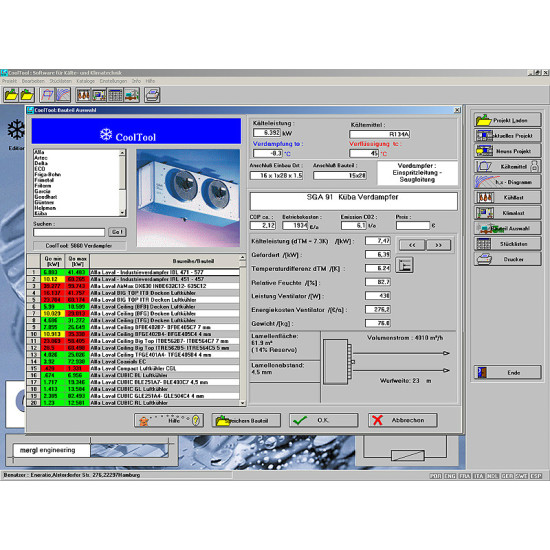Select row 3 Alfa Laval AkMax table entry

pos(133,286)
